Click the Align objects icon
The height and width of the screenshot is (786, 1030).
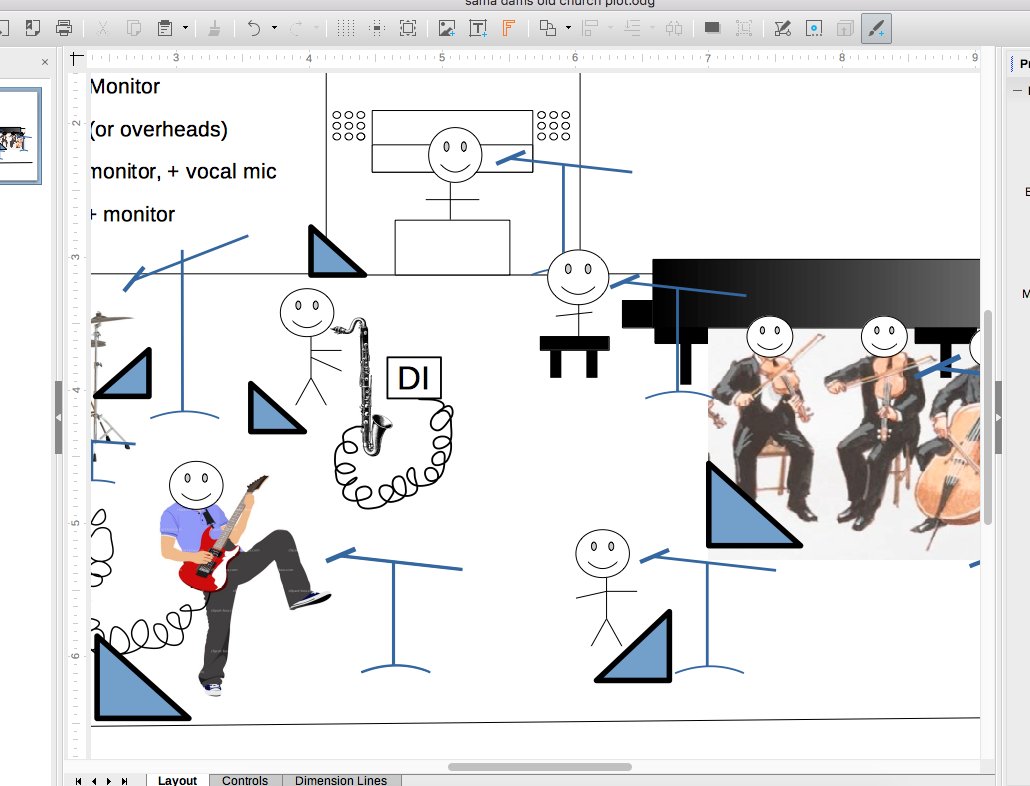[x=590, y=28]
